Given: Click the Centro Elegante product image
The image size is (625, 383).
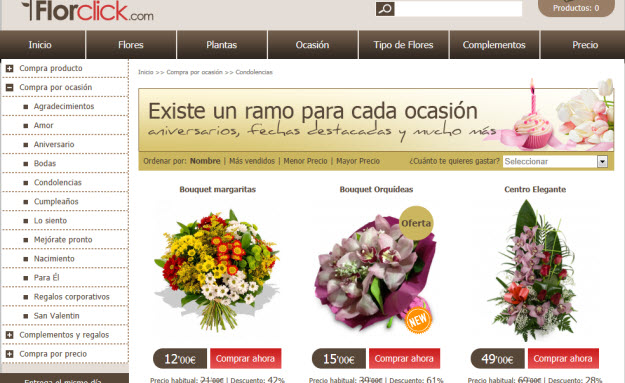Looking at the screenshot, I should (535, 271).
